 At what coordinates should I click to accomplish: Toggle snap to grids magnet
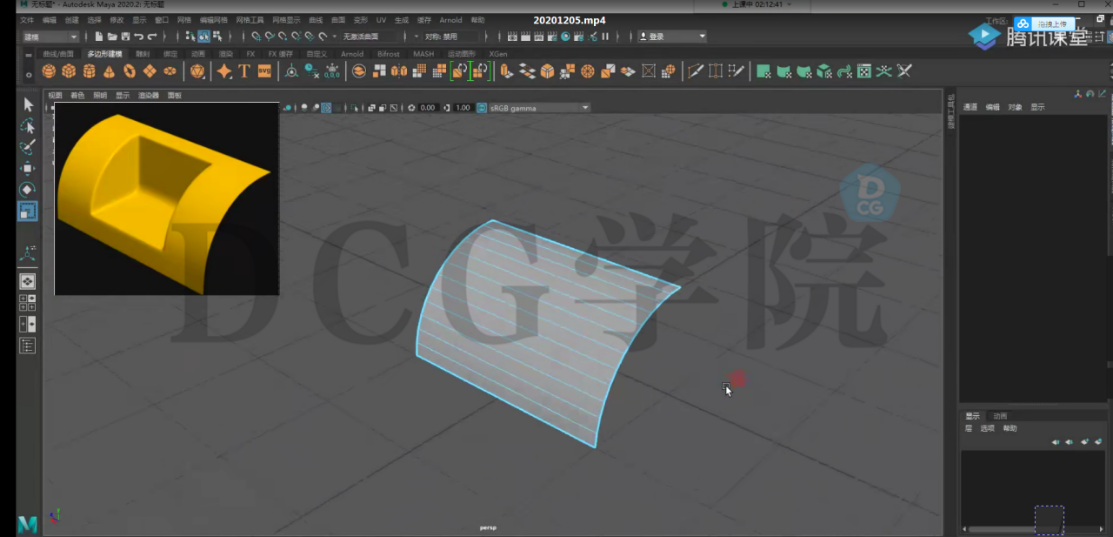click(x=256, y=36)
